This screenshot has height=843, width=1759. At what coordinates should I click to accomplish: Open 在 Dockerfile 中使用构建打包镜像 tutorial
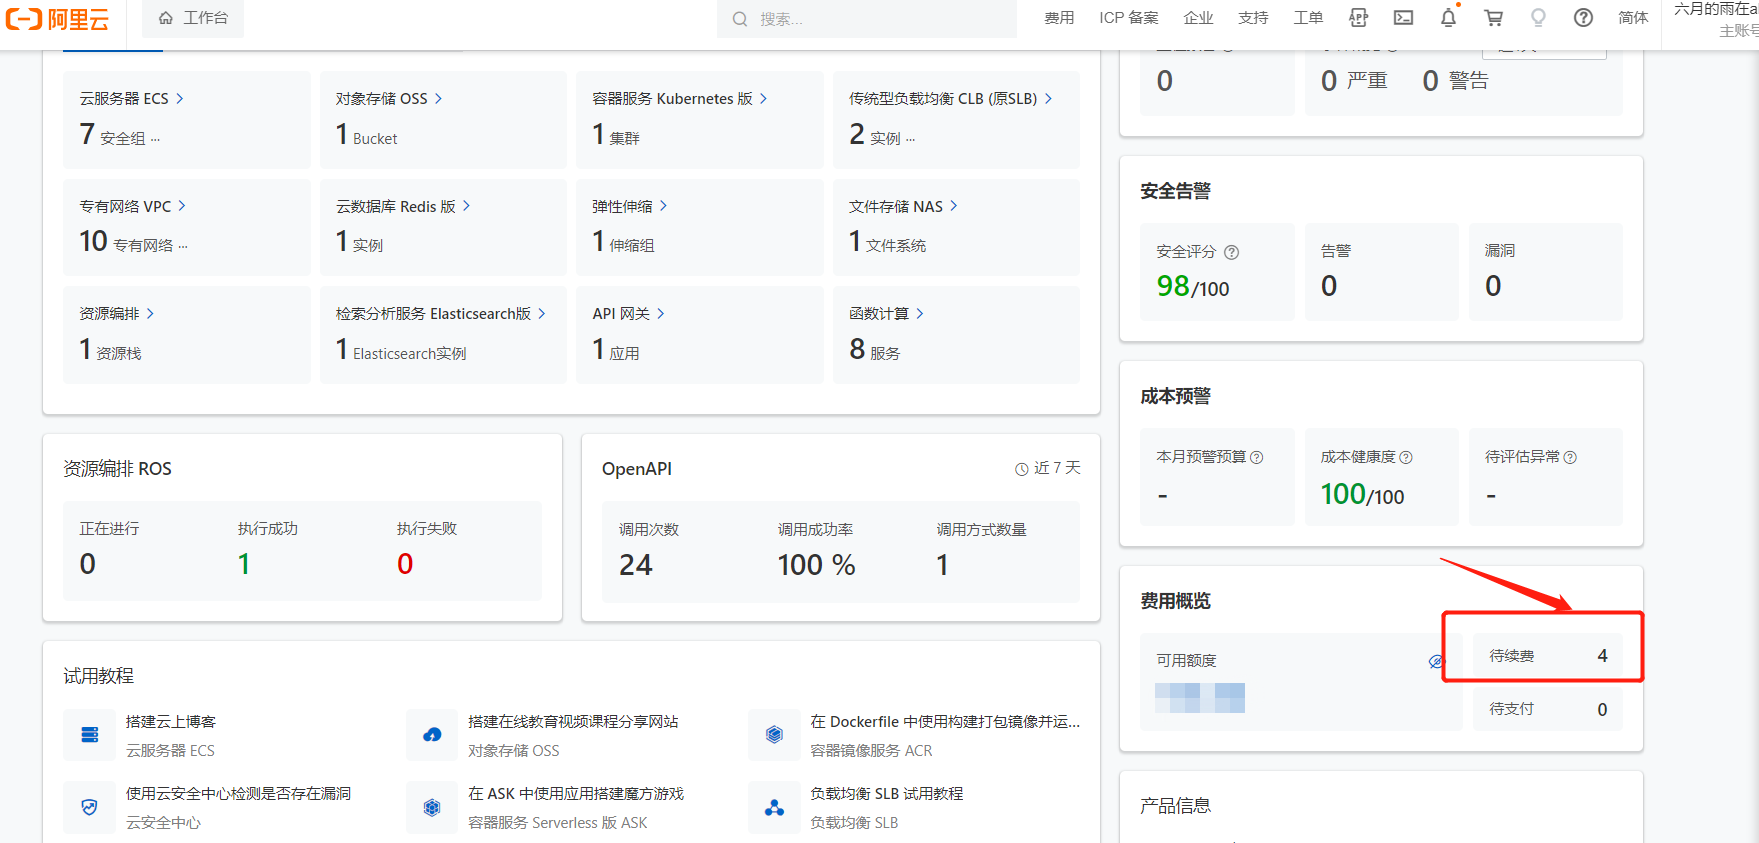click(x=945, y=722)
